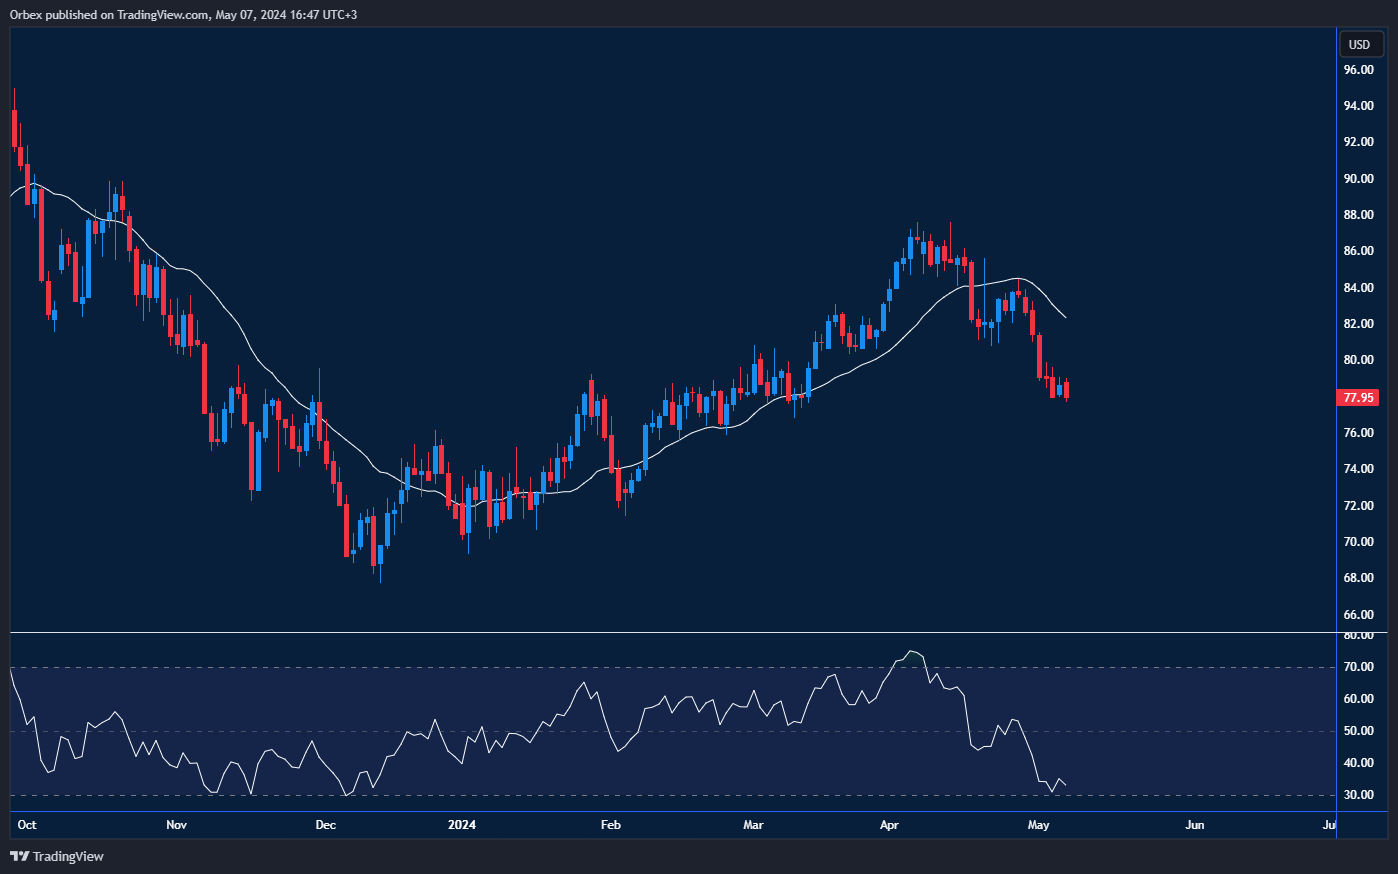Click the 80.00 label on the price axis
The image size is (1398, 874).
point(1358,360)
